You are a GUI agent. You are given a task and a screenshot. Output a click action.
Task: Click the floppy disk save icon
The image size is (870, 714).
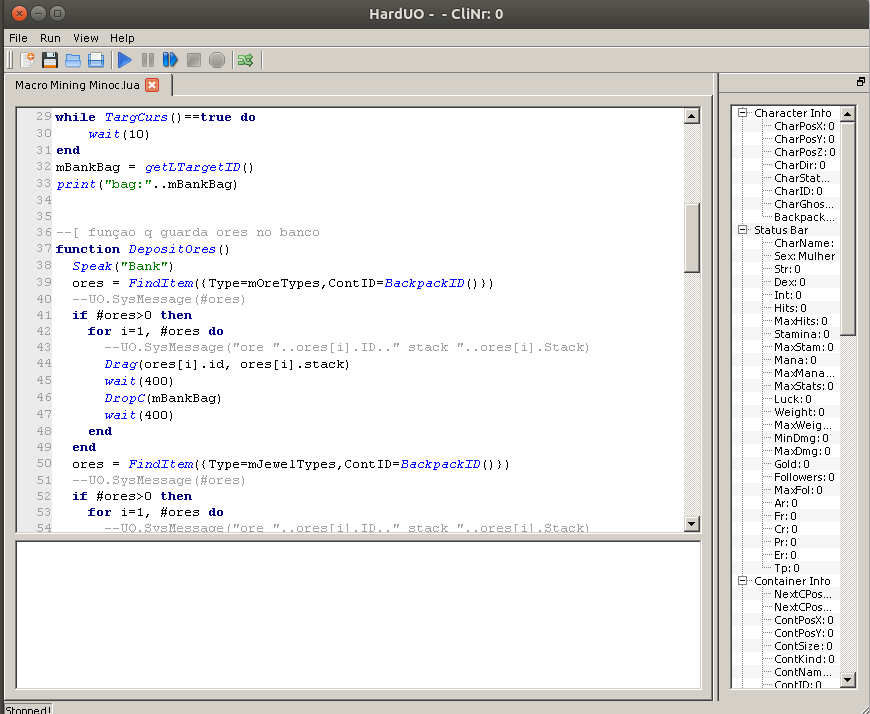tap(49, 60)
